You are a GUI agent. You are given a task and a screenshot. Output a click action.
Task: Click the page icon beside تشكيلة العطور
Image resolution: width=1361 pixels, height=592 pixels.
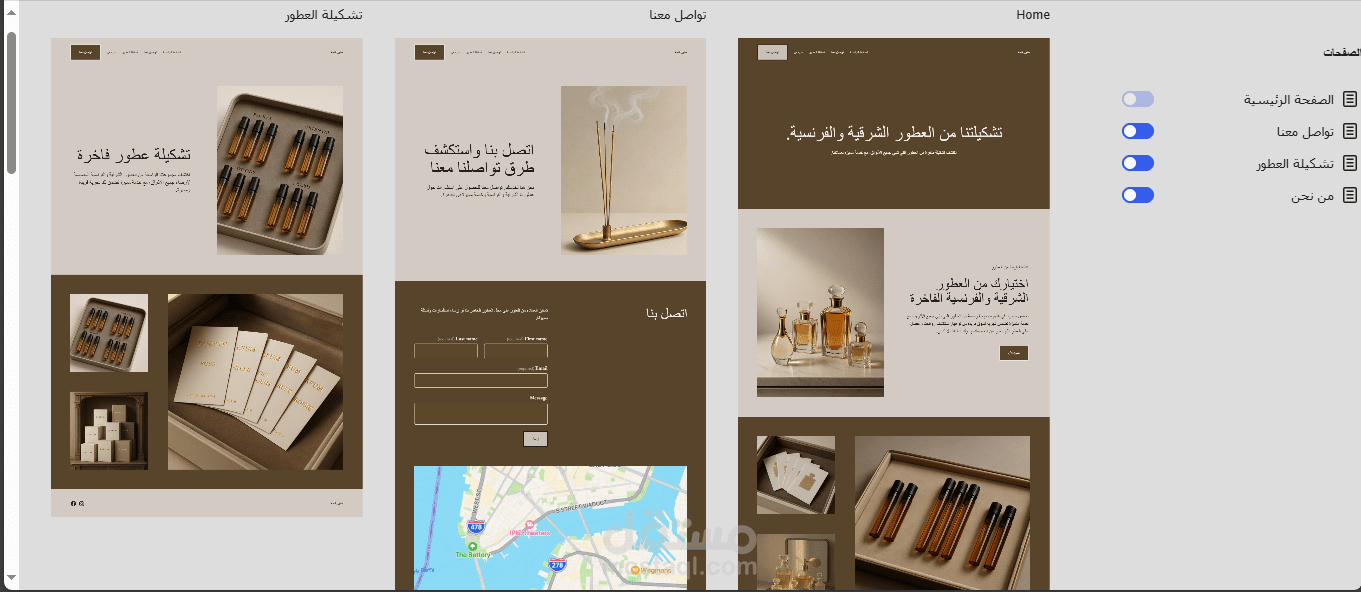click(1350, 163)
